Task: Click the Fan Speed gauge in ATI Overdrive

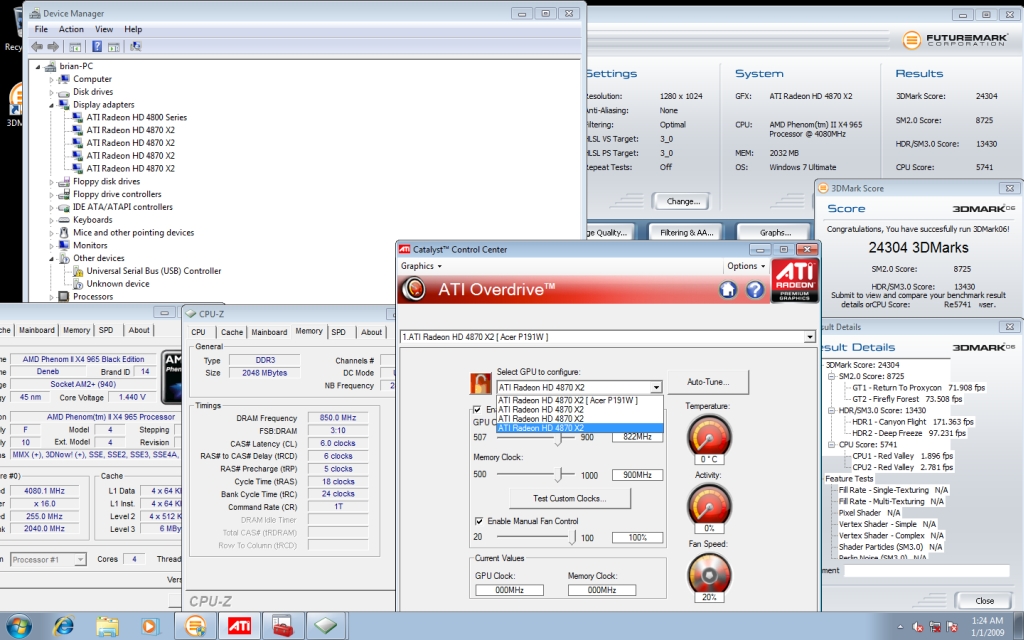Action: (709, 573)
